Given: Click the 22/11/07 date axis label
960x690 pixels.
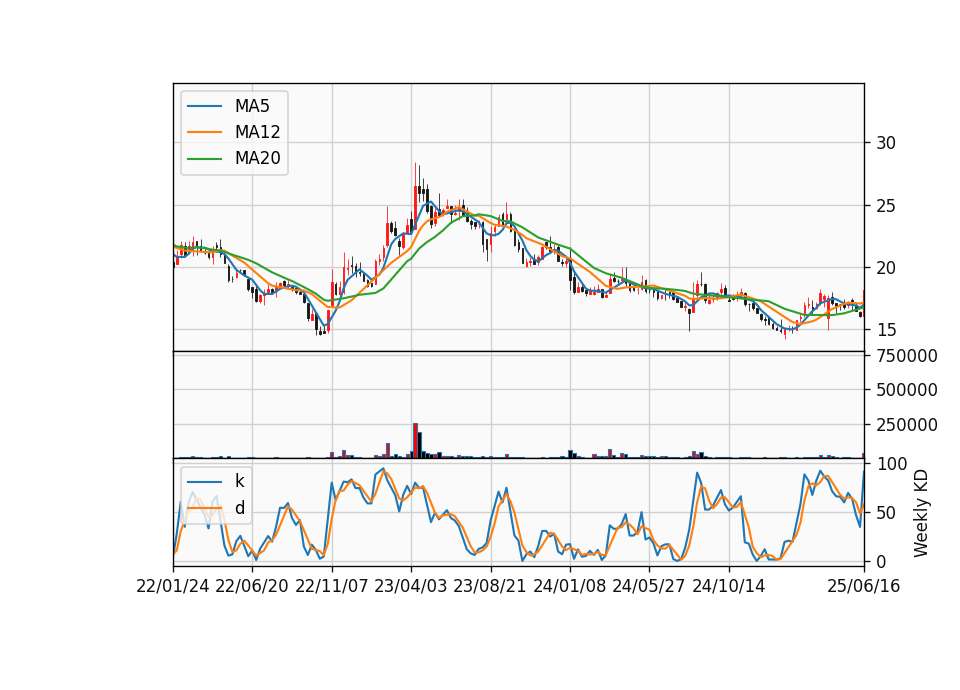Looking at the screenshot, I should click(x=332, y=586).
